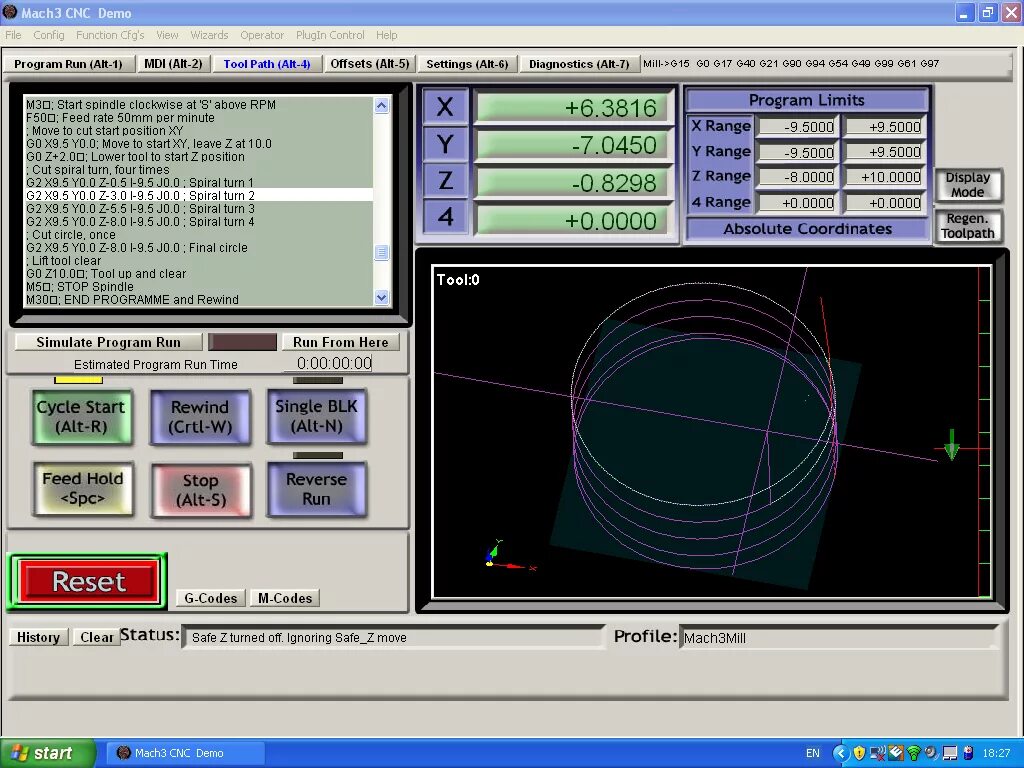Switch to MDI (Alt-2) tab
The height and width of the screenshot is (768, 1024).
point(173,64)
